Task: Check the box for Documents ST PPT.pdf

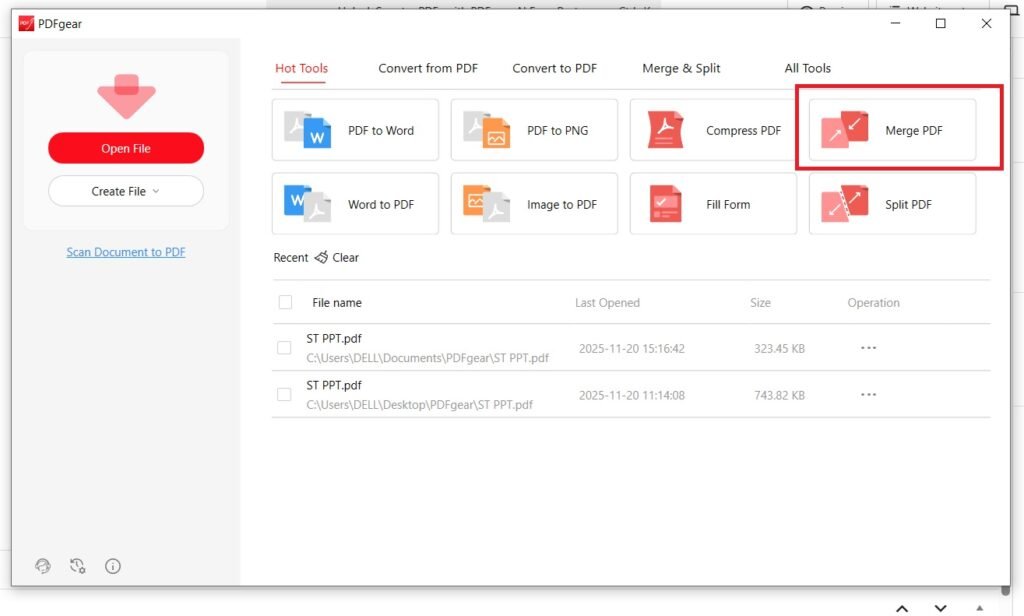Action: (285, 348)
